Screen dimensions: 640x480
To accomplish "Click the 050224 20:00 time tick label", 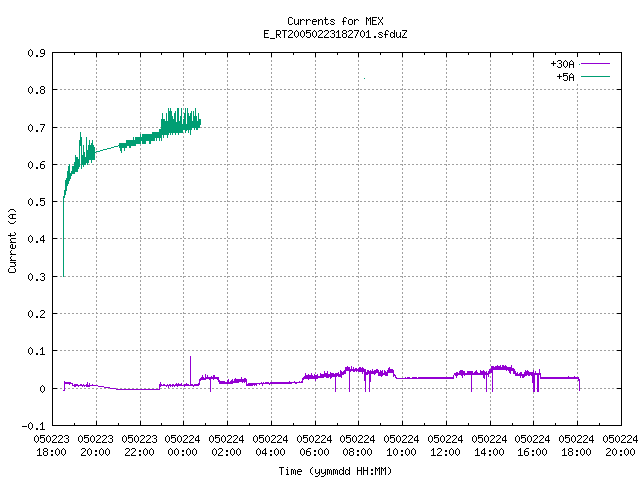I will pyautogui.click(x=620, y=446).
